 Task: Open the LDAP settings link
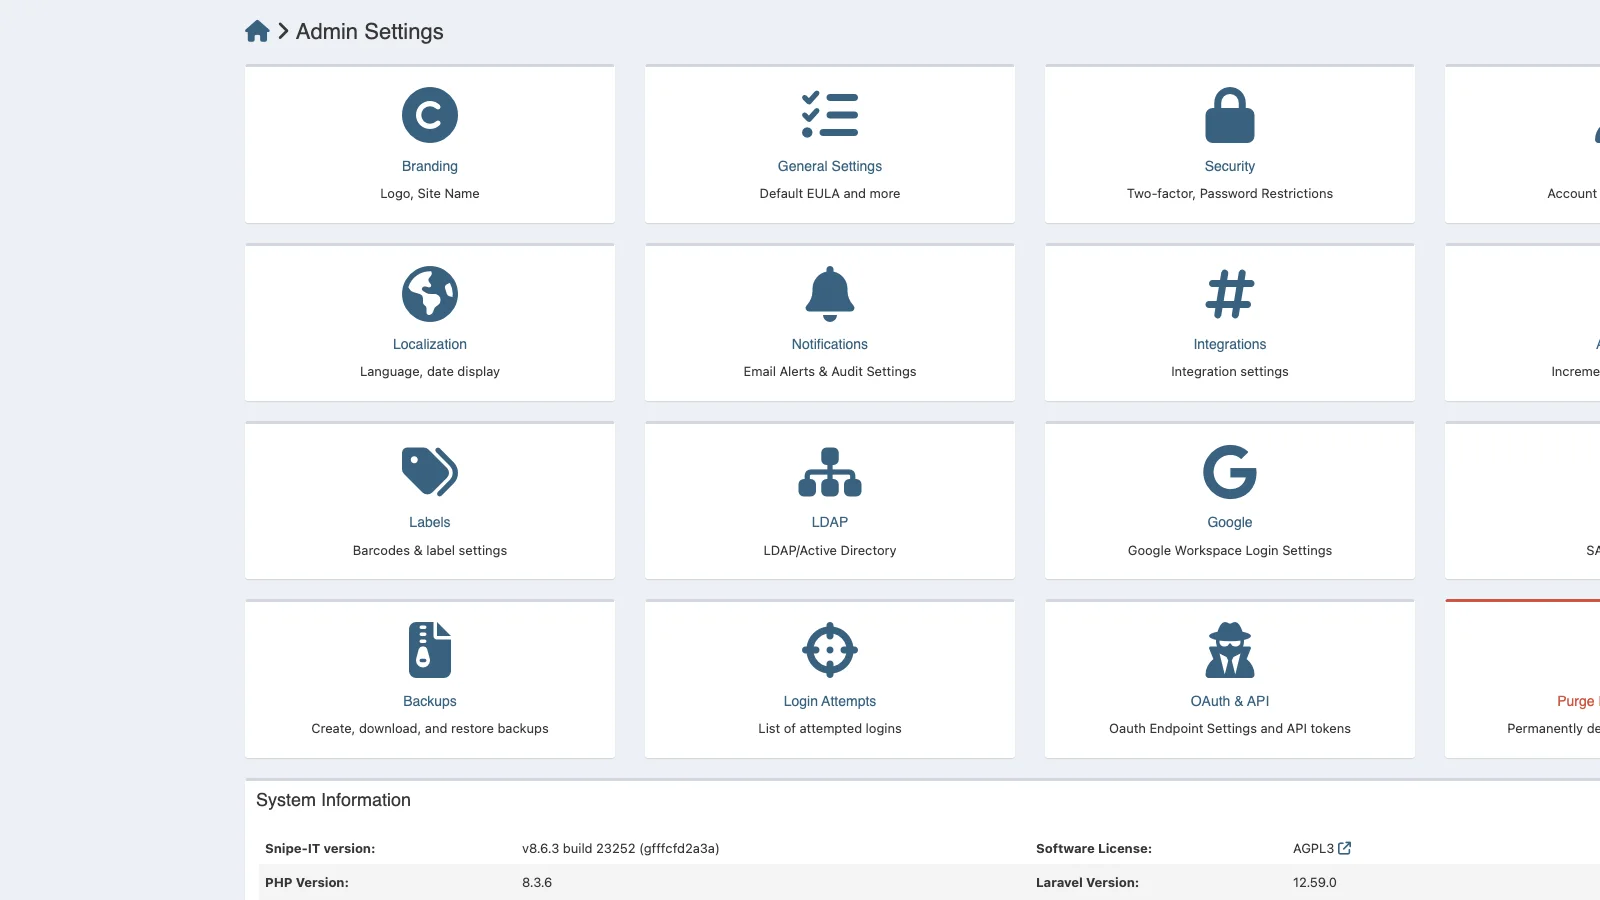(830, 522)
